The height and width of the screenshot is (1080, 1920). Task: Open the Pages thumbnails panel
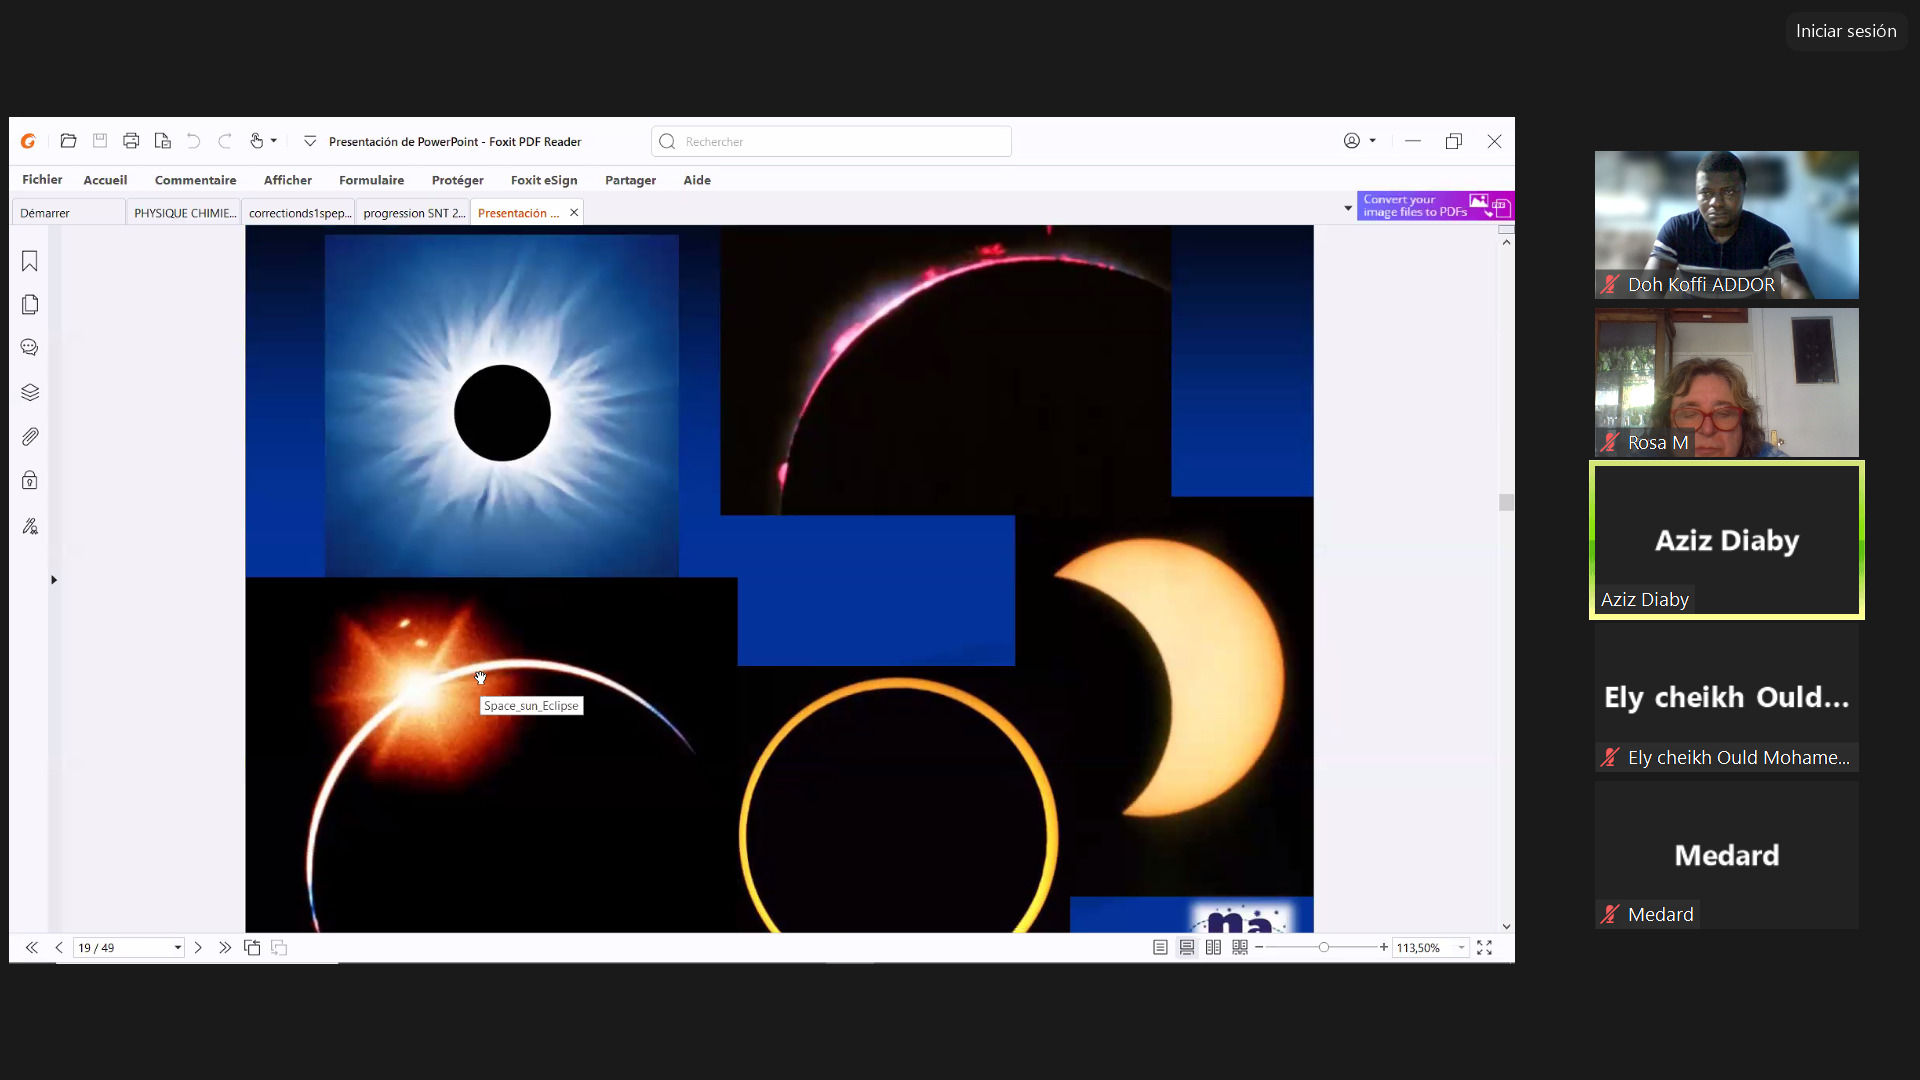pyautogui.click(x=30, y=304)
